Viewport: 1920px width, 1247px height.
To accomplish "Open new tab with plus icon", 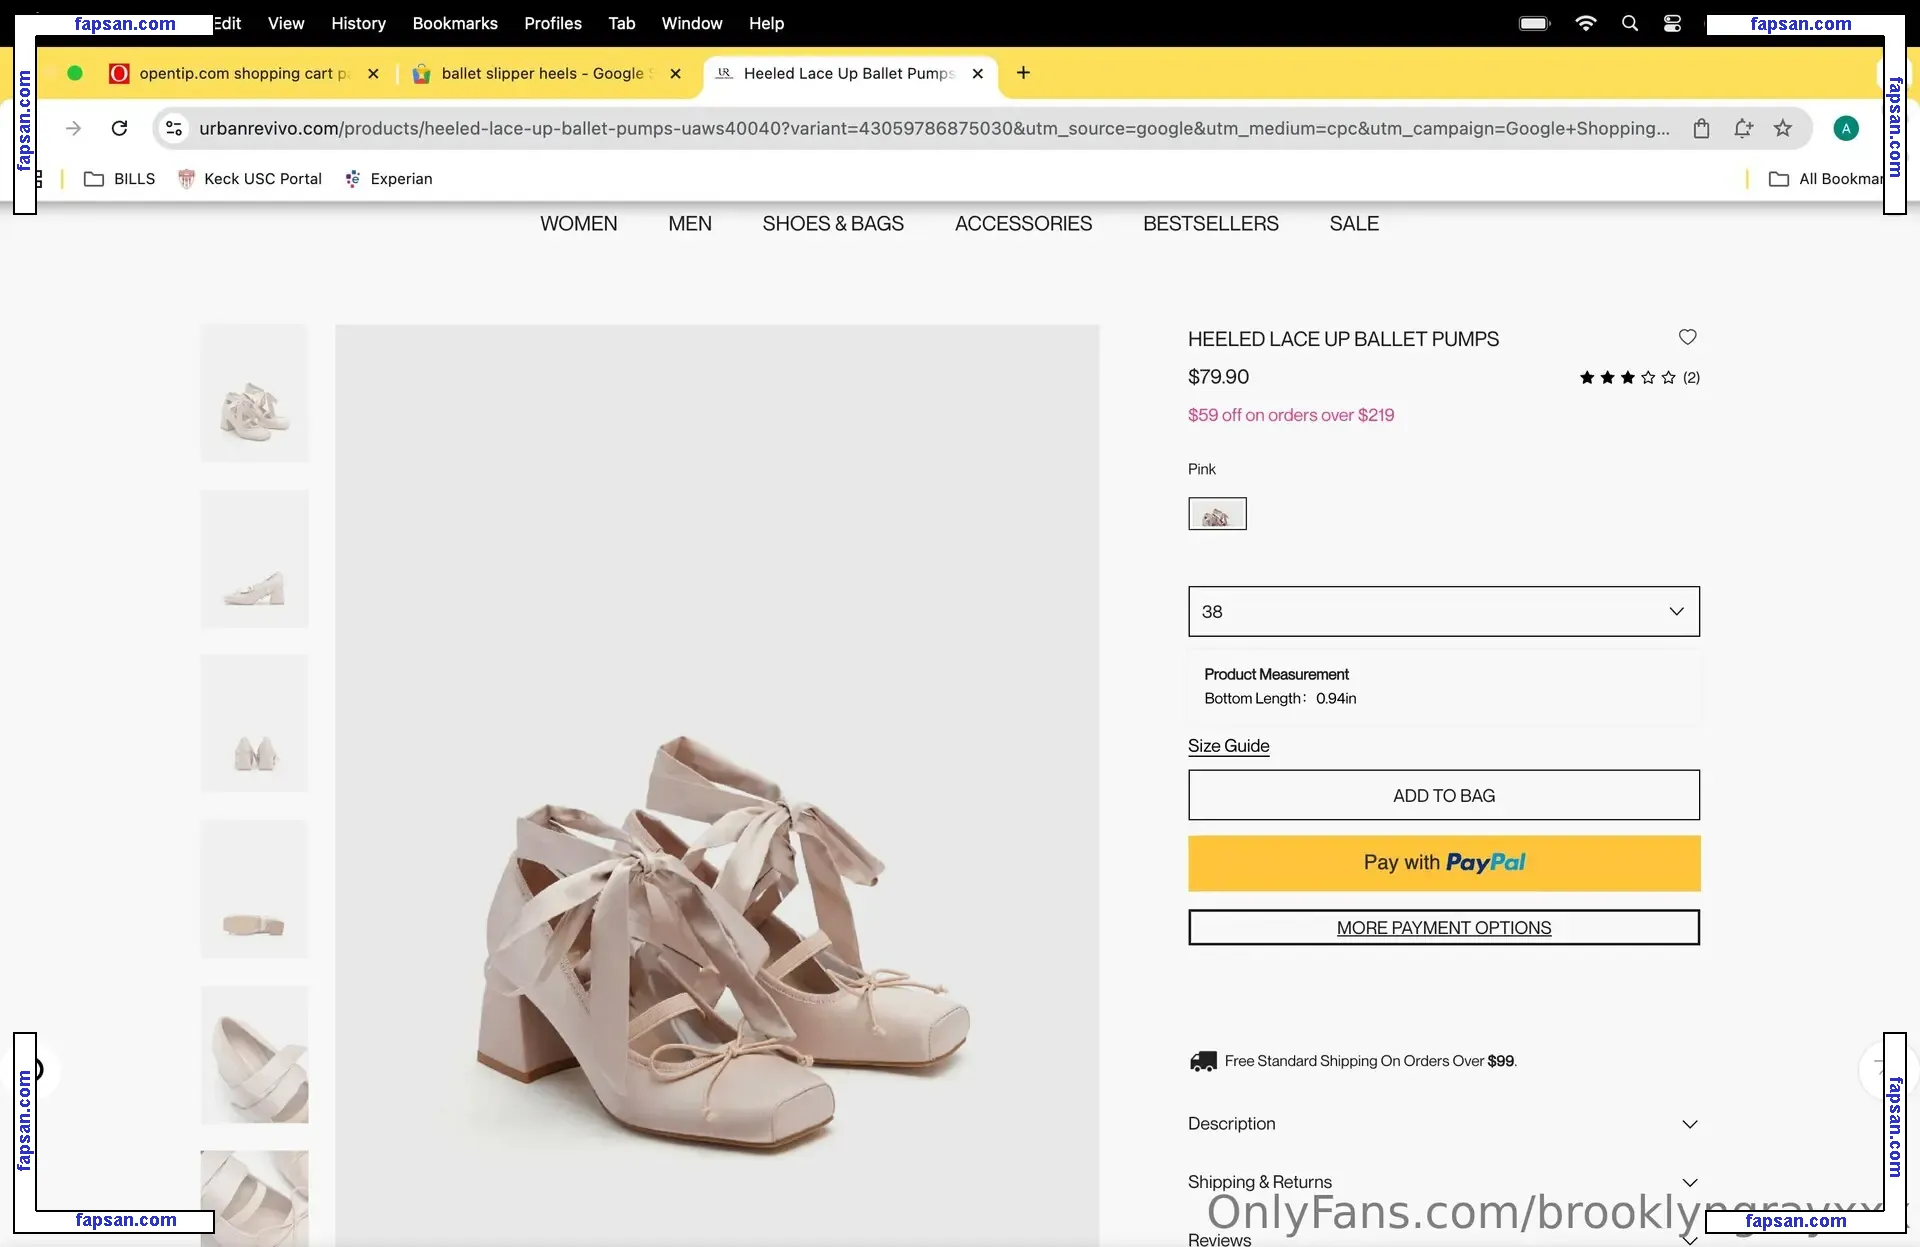I will (x=1023, y=73).
